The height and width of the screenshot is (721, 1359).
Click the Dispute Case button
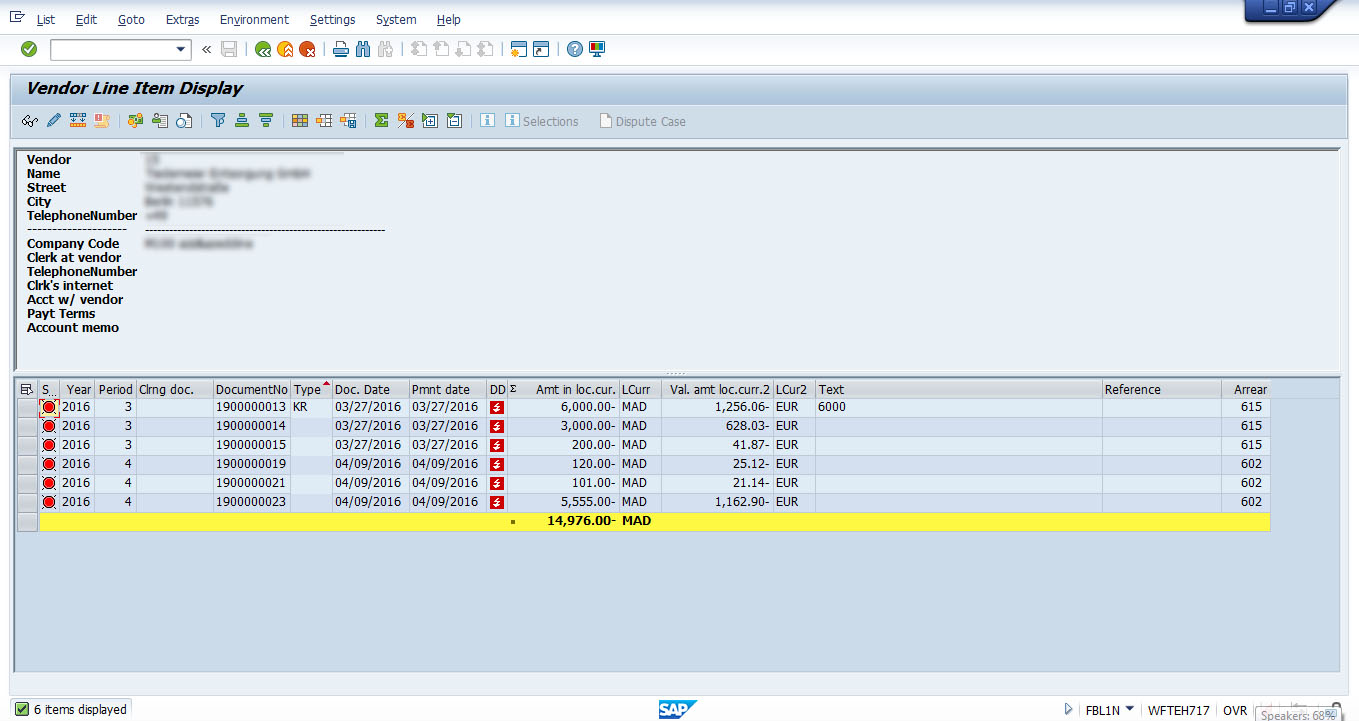(642, 121)
